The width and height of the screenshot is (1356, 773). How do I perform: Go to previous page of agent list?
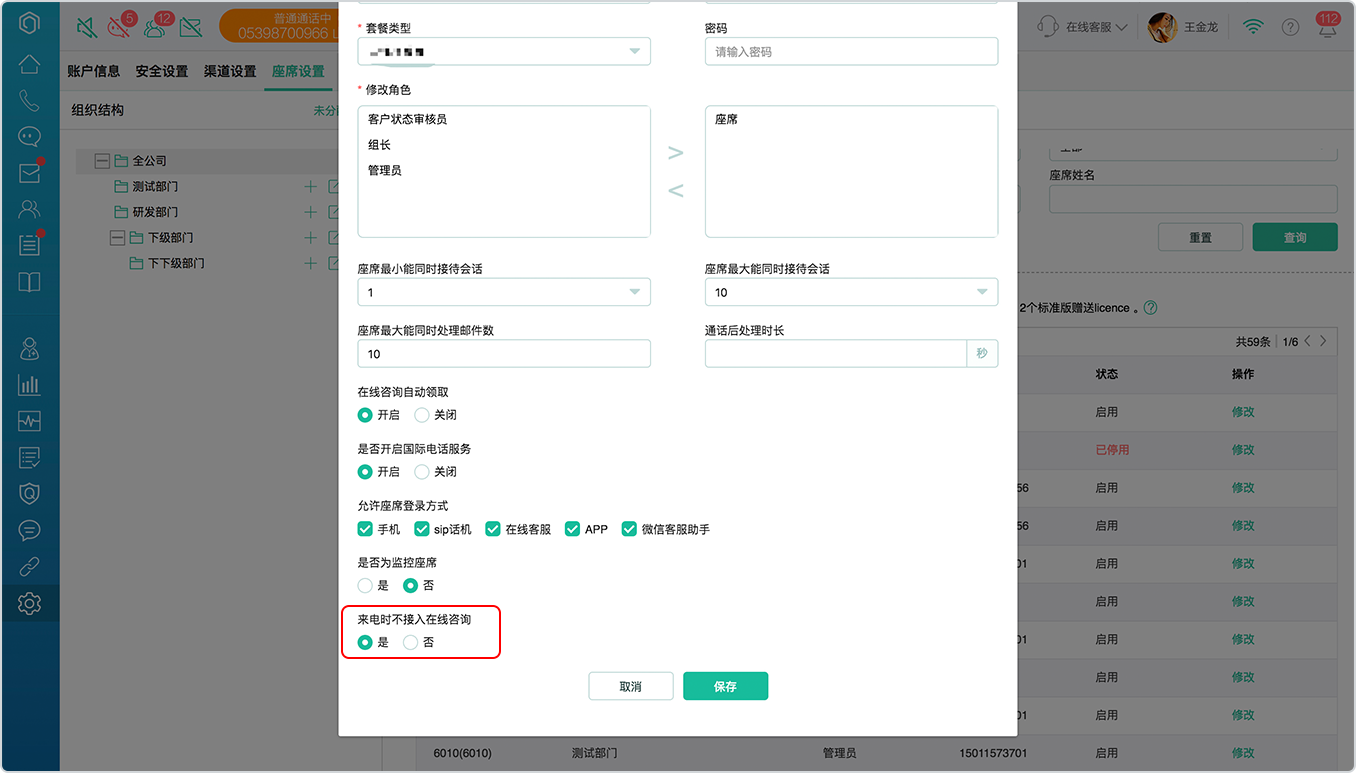1307,341
